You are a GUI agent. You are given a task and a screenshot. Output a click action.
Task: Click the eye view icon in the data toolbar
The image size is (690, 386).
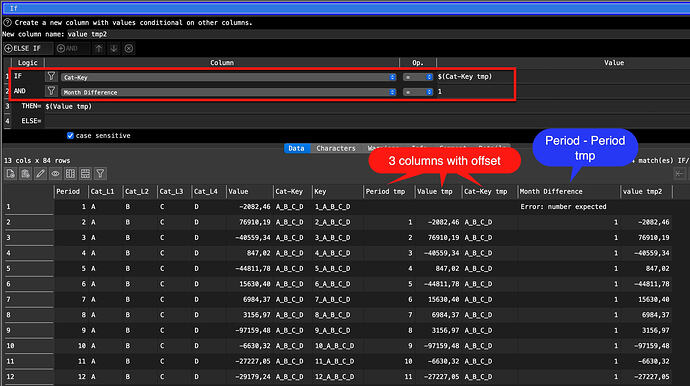55,174
